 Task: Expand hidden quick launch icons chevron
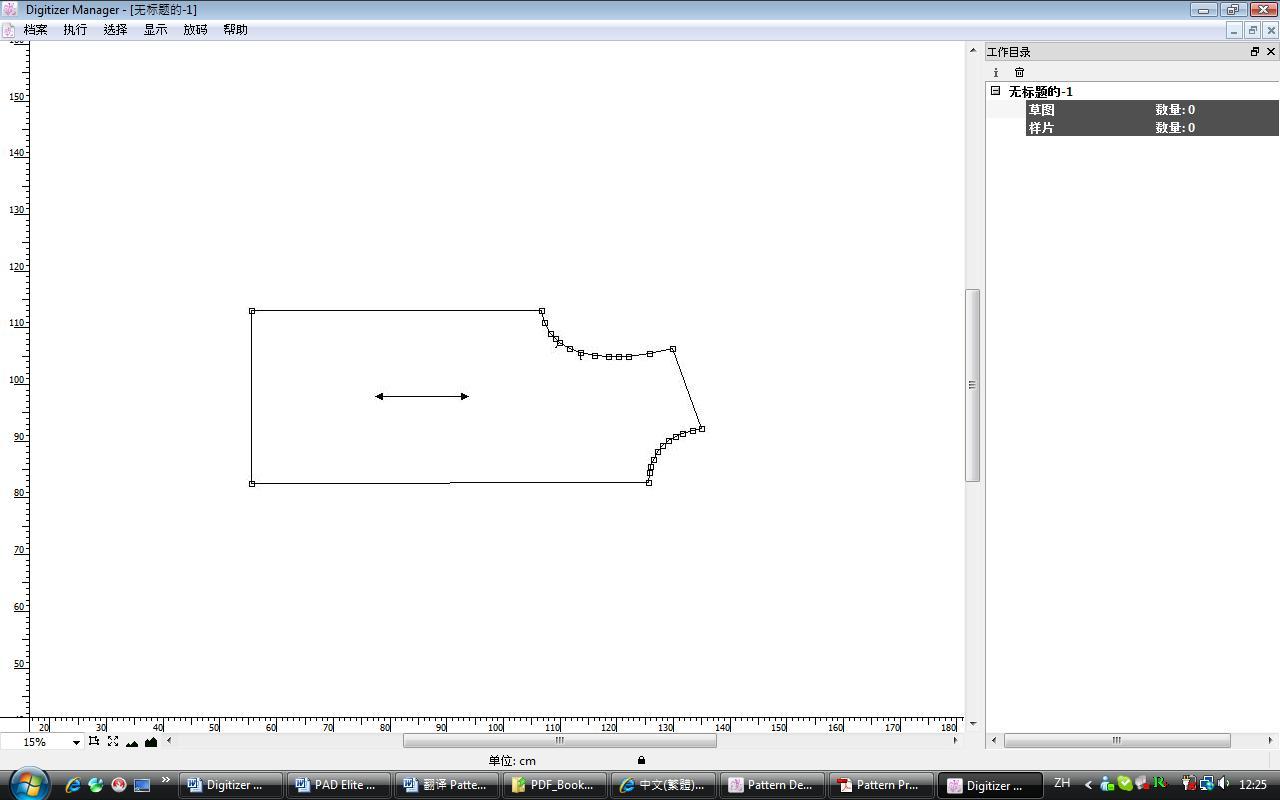pyautogui.click(x=165, y=781)
